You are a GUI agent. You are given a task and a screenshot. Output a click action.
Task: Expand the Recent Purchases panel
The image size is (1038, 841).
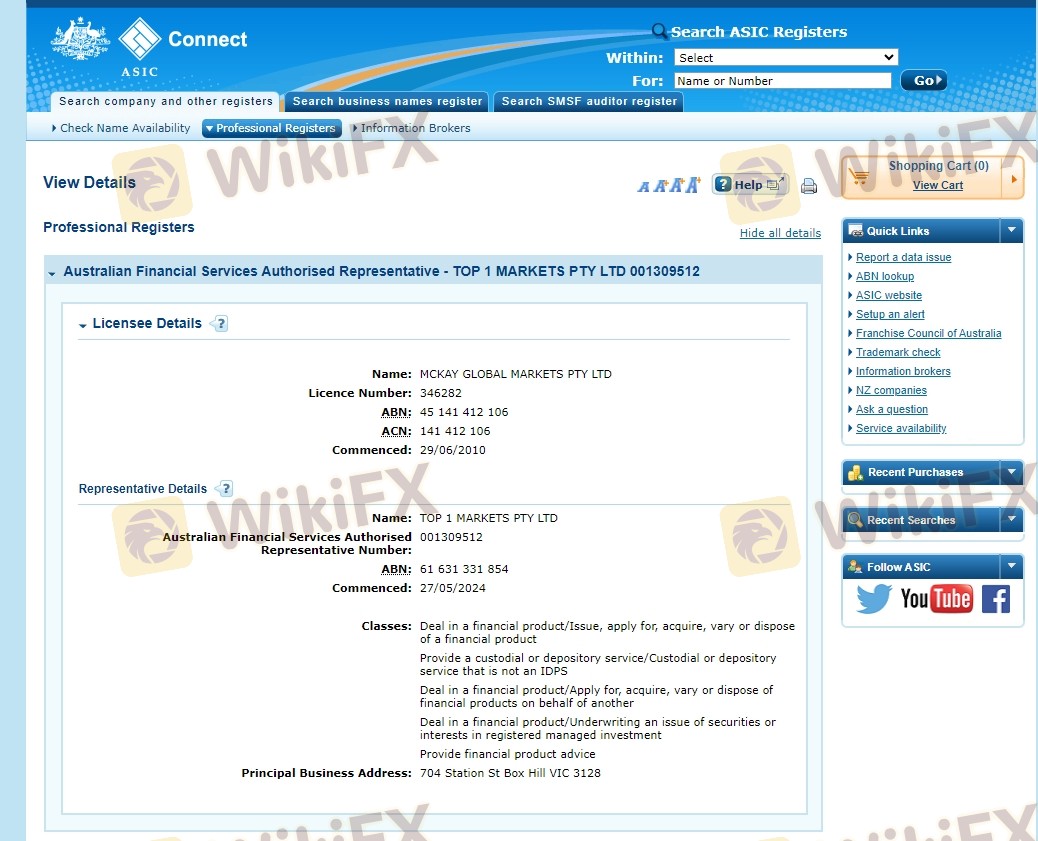pyautogui.click(x=1011, y=472)
